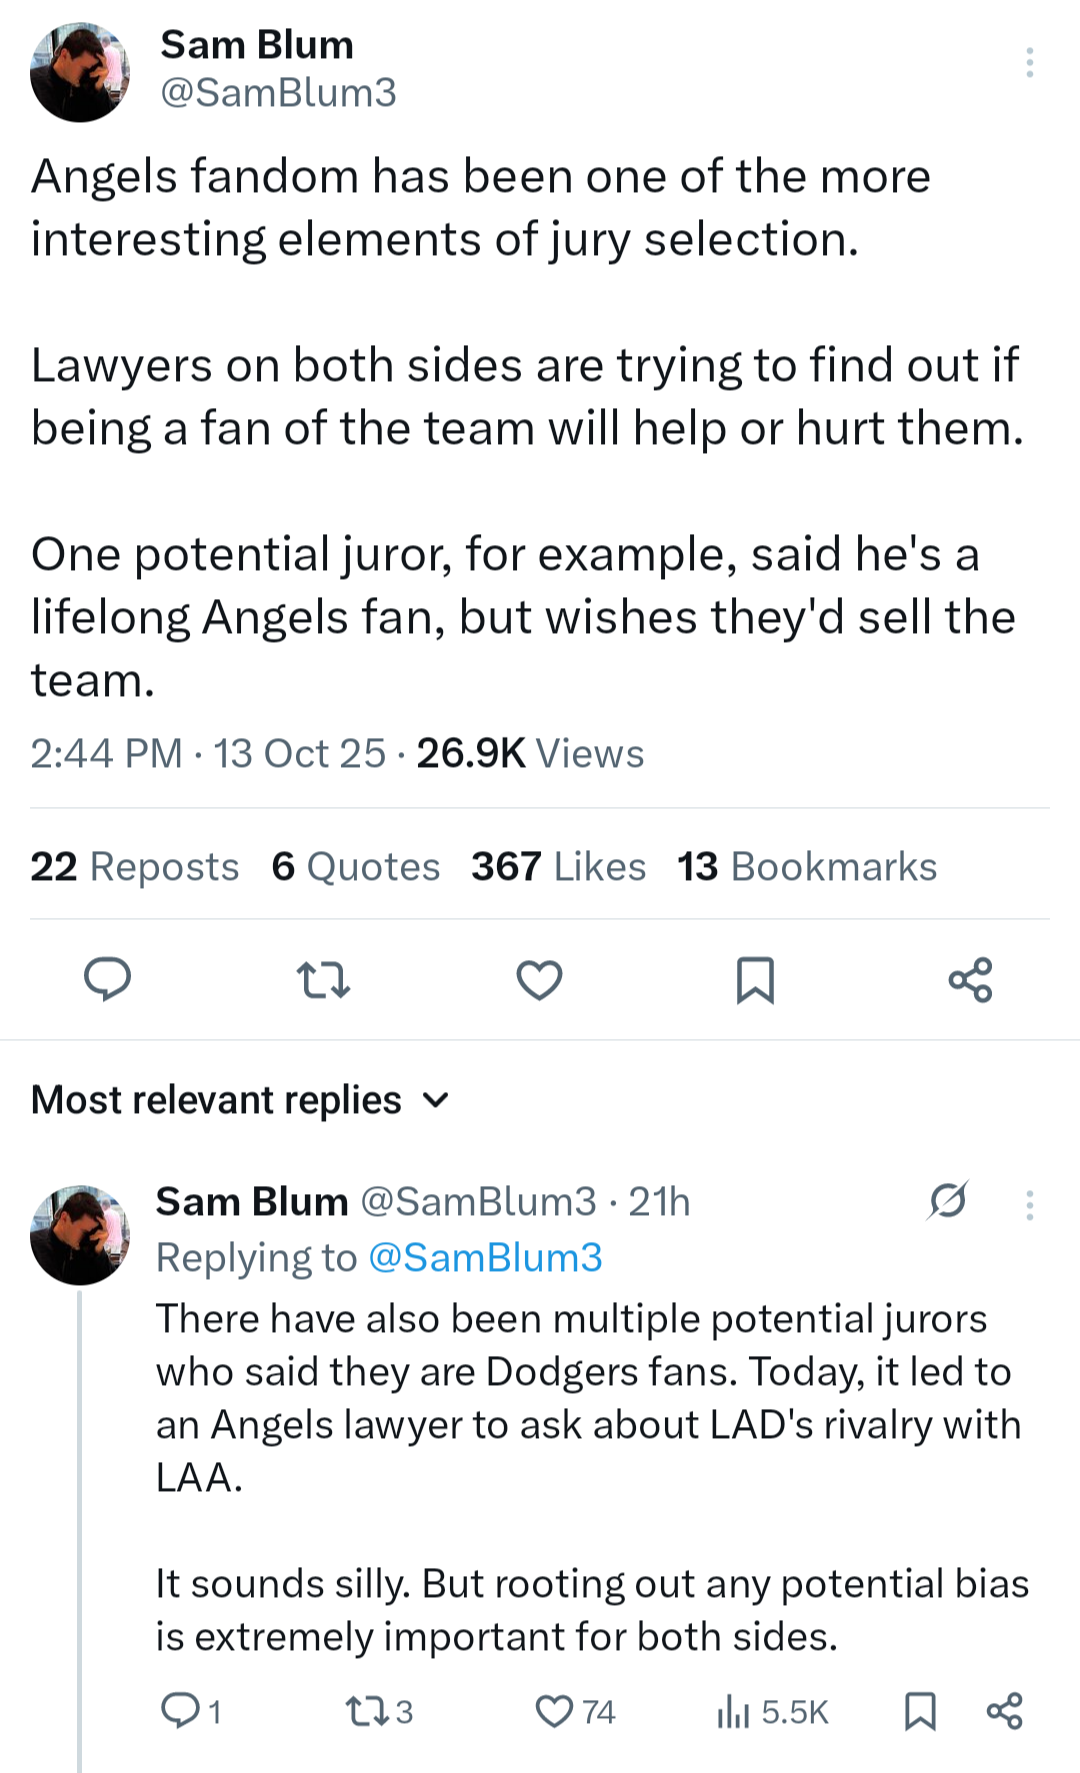Viewport: 1080px width, 1773px height.
Task: Open the reply tweet's three-dot menu
Action: 1029,1204
